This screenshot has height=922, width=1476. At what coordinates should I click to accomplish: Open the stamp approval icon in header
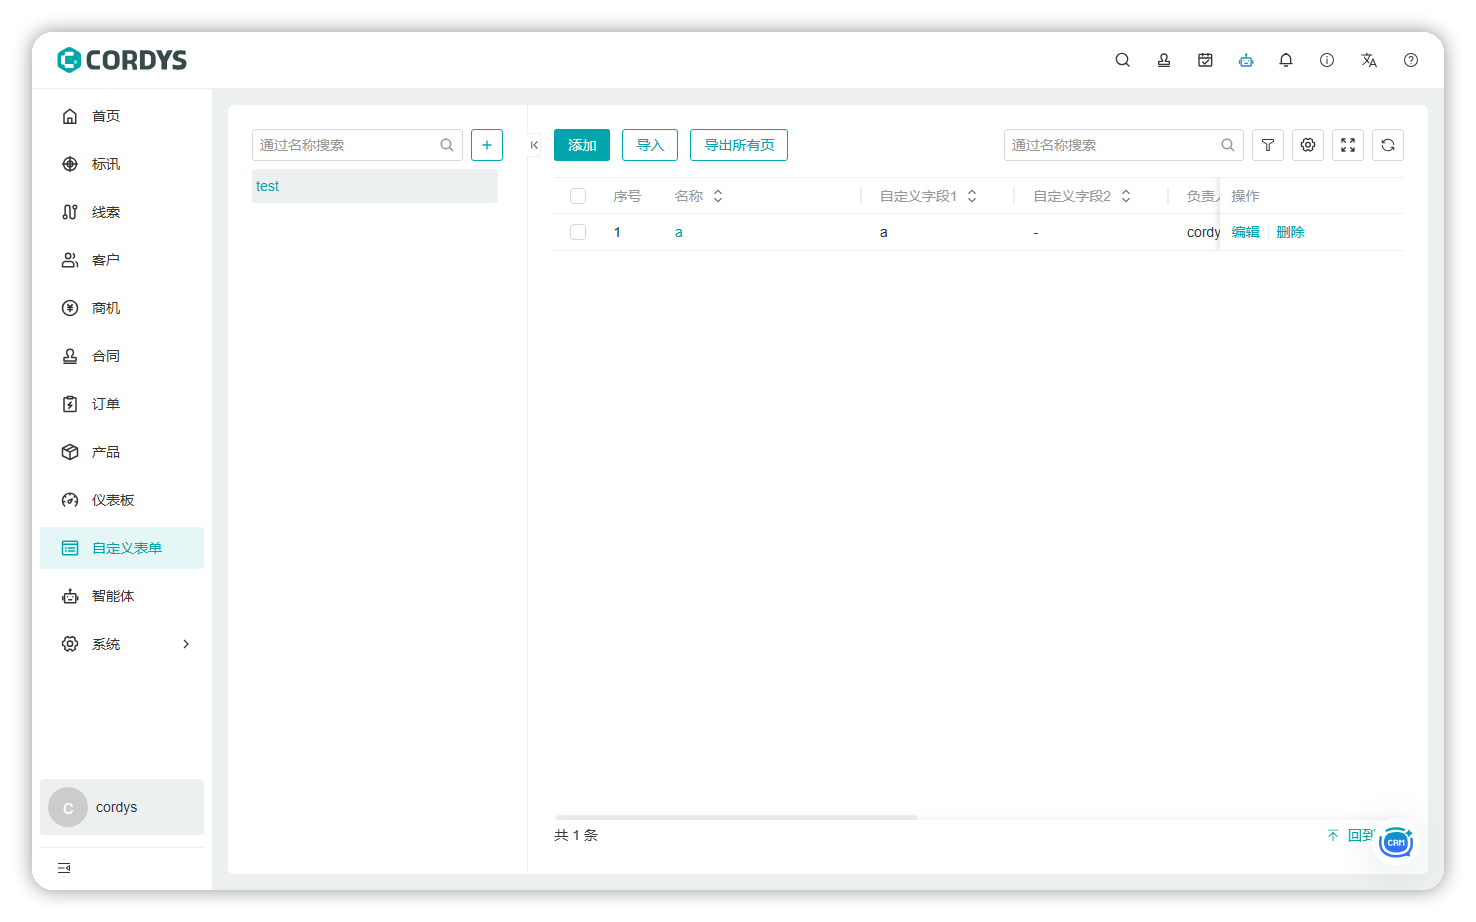[x=1164, y=60]
